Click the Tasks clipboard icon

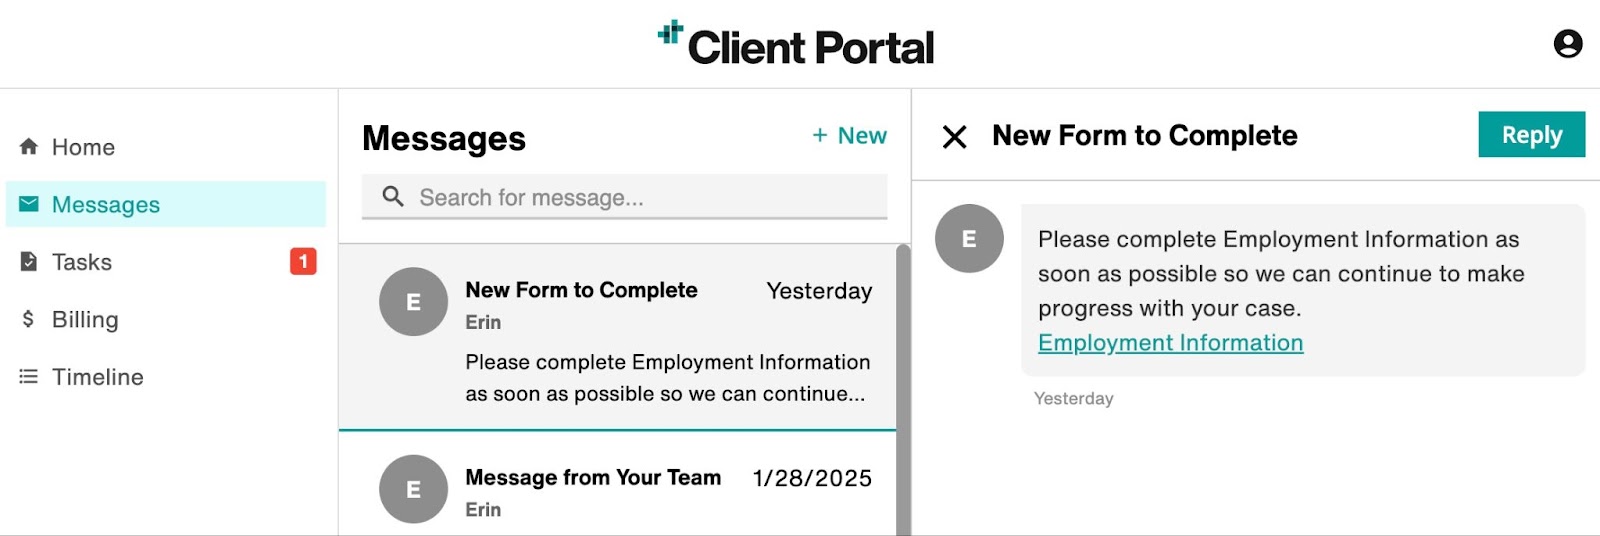(29, 262)
